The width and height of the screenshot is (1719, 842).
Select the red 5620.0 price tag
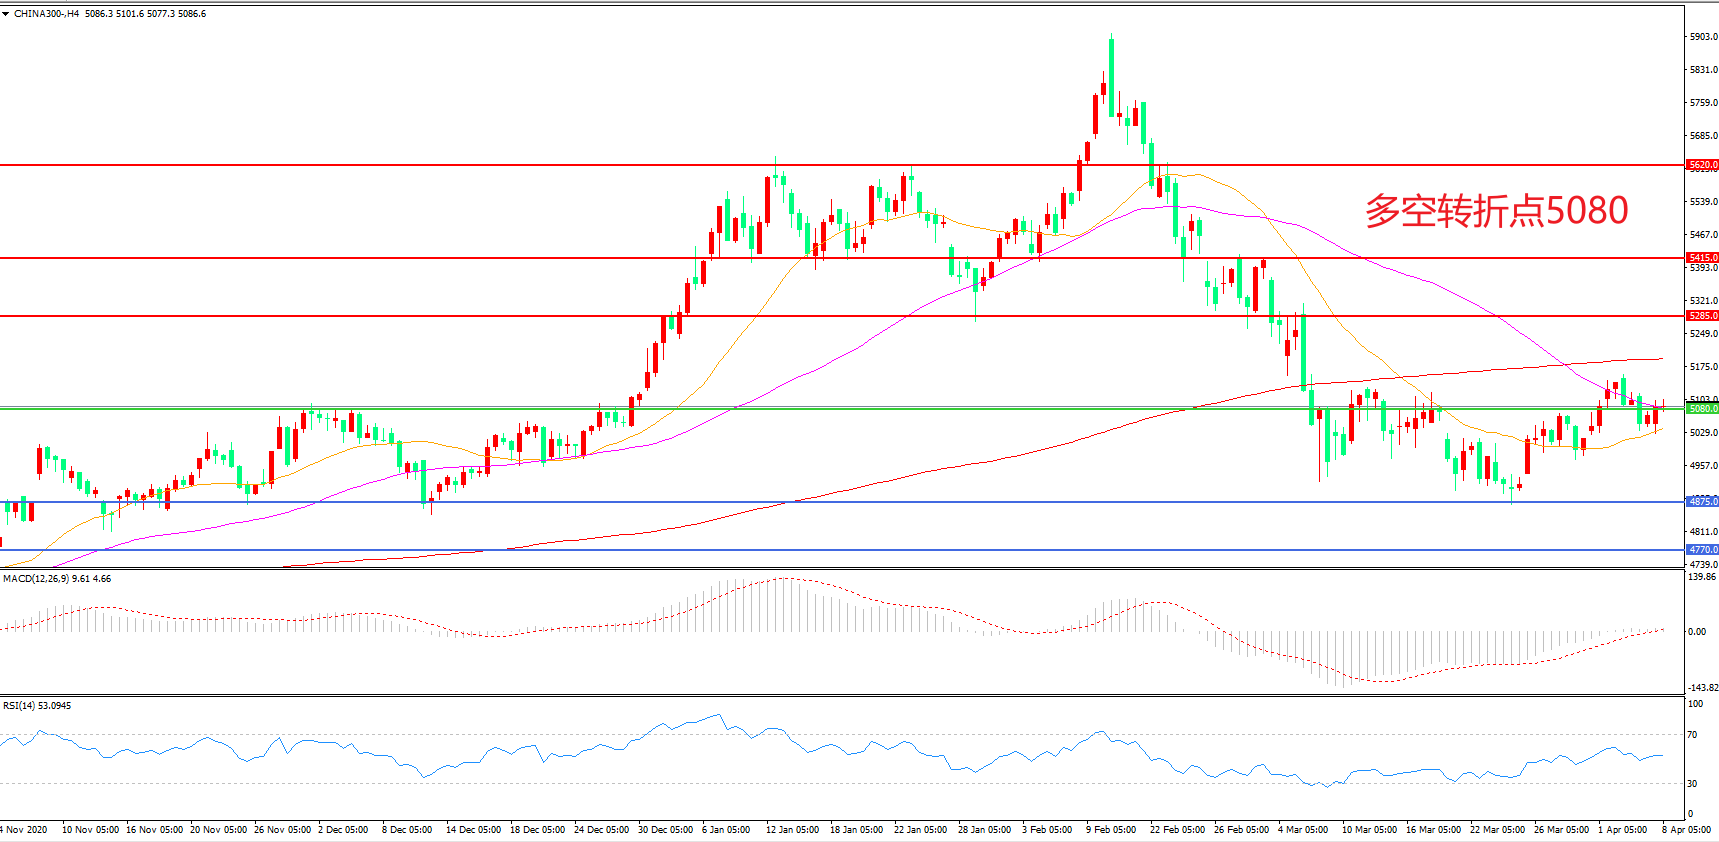pyautogui.click(x=1702, y=165)
